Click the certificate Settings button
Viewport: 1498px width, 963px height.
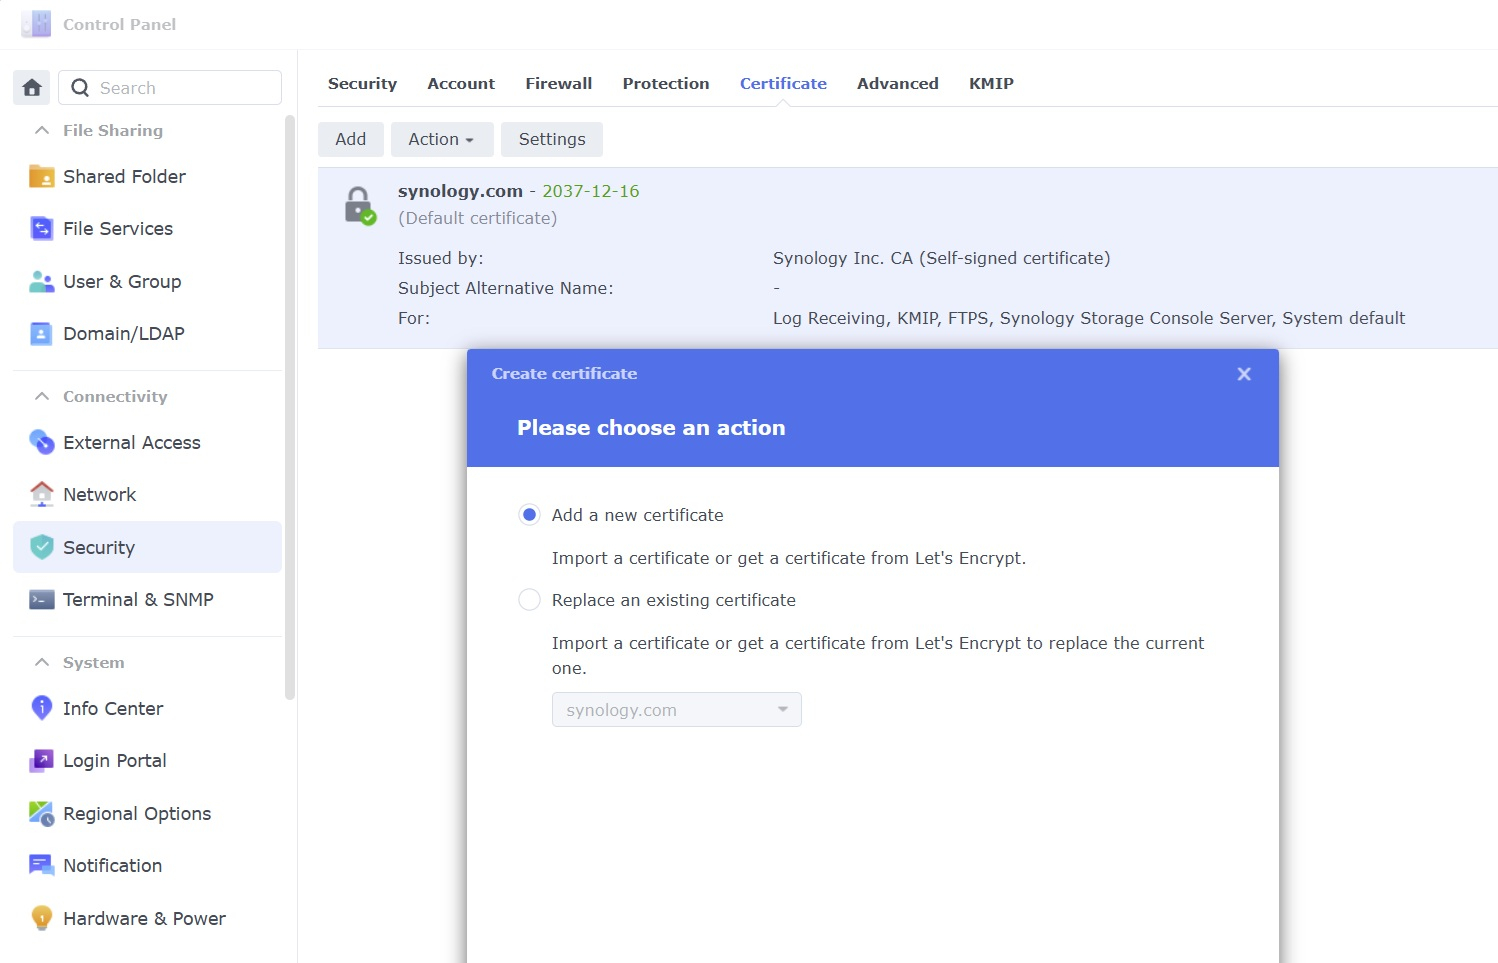[x=552, y=139]
